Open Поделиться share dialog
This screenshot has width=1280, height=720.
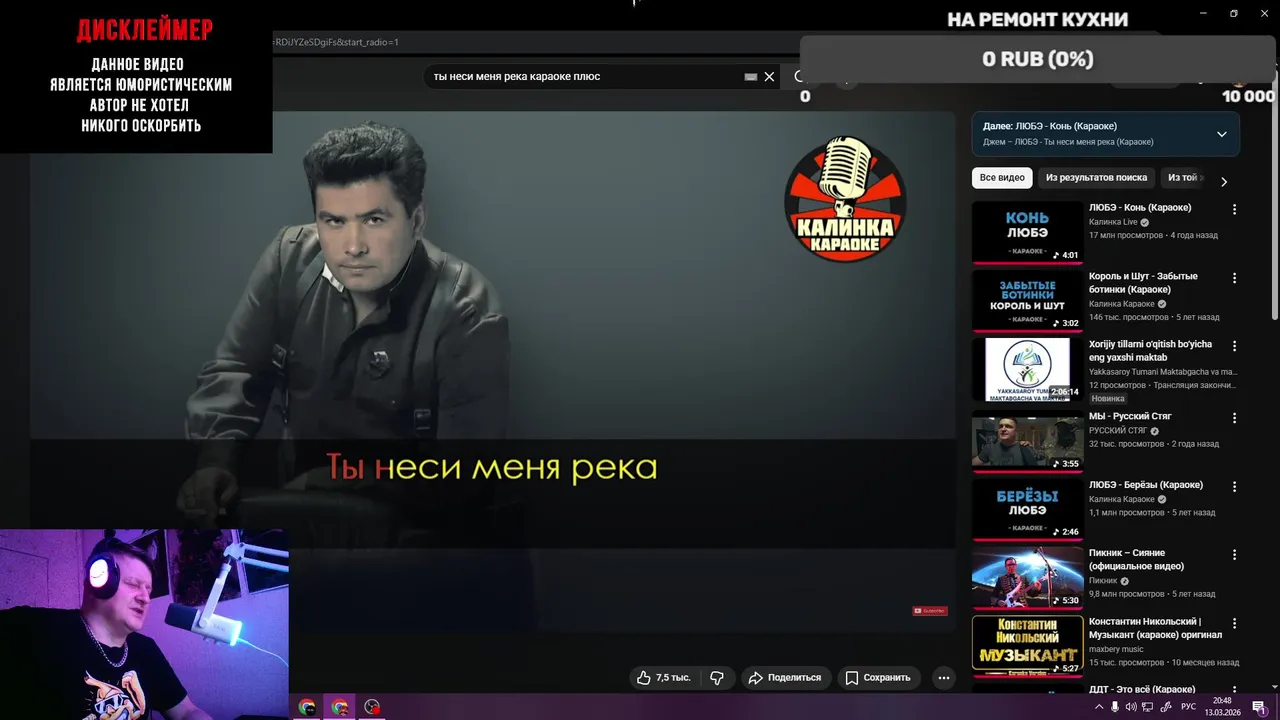click(785, 677)
